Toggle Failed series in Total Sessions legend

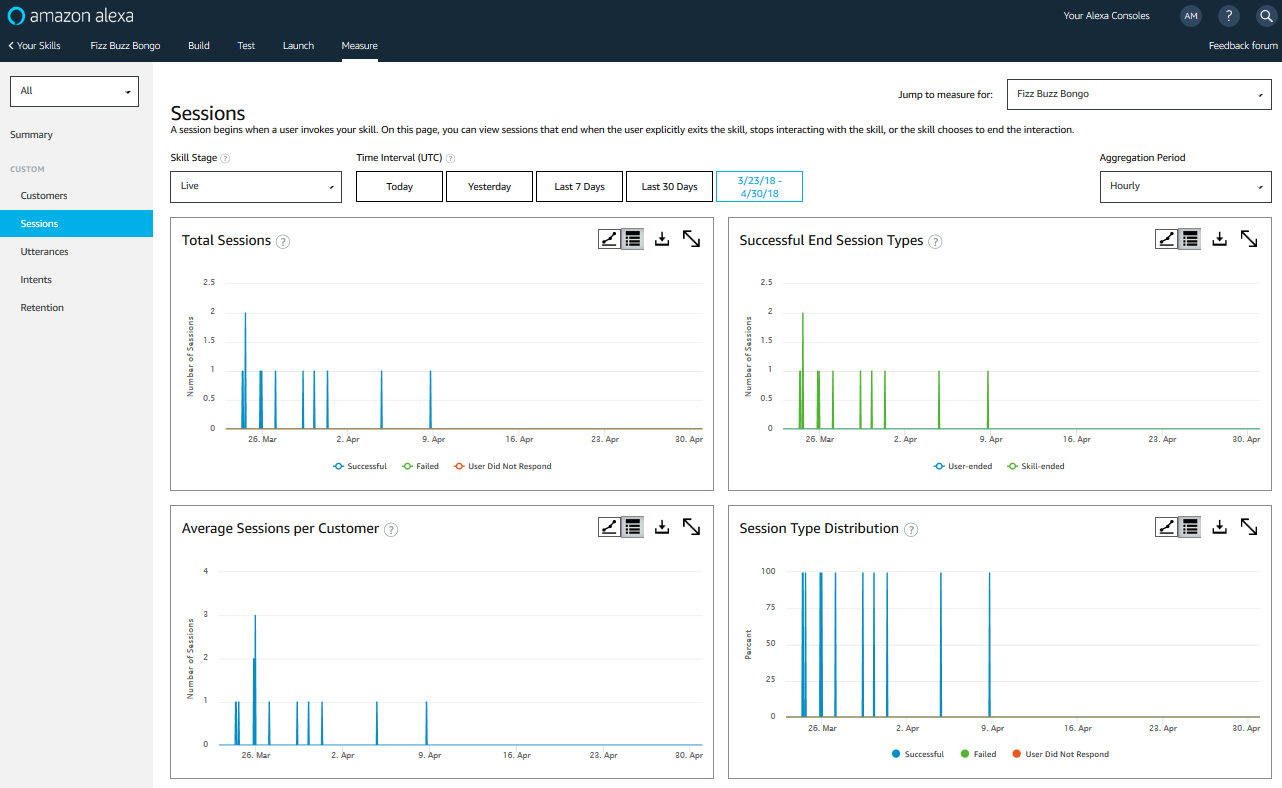420,466
